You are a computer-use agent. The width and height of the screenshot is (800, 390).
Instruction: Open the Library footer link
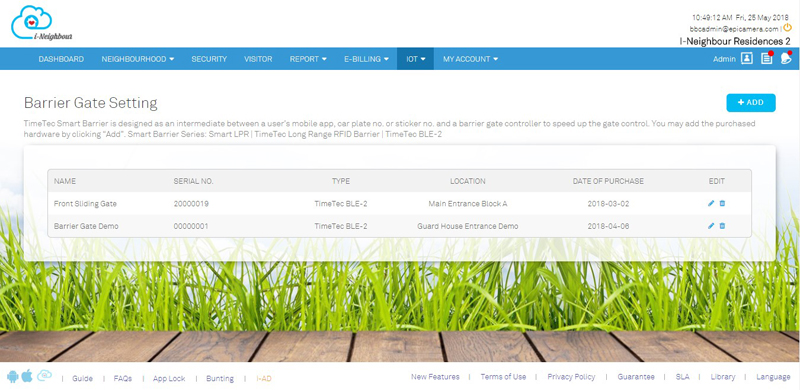(723, 377)
